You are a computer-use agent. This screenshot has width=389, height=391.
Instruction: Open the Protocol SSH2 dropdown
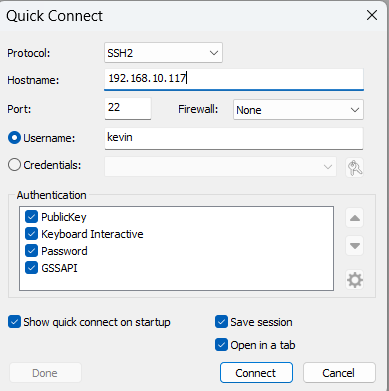(x=163, y=53)
